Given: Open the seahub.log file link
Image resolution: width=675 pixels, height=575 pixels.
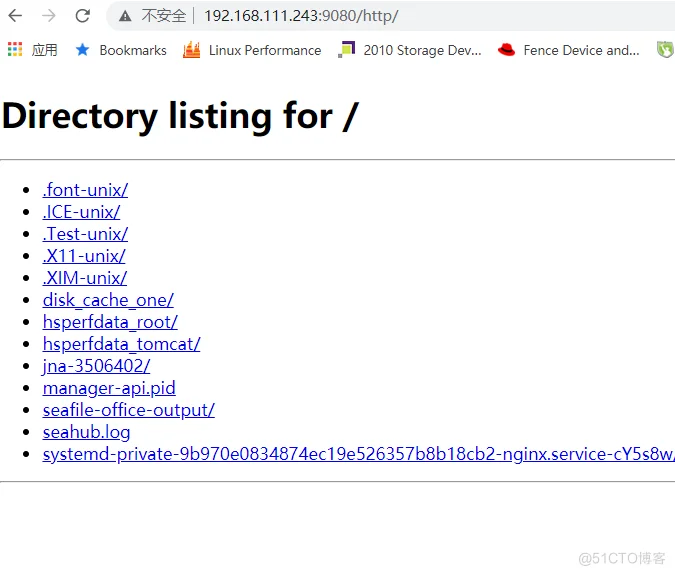Looking at the screenshot, I should coord(86,432).
